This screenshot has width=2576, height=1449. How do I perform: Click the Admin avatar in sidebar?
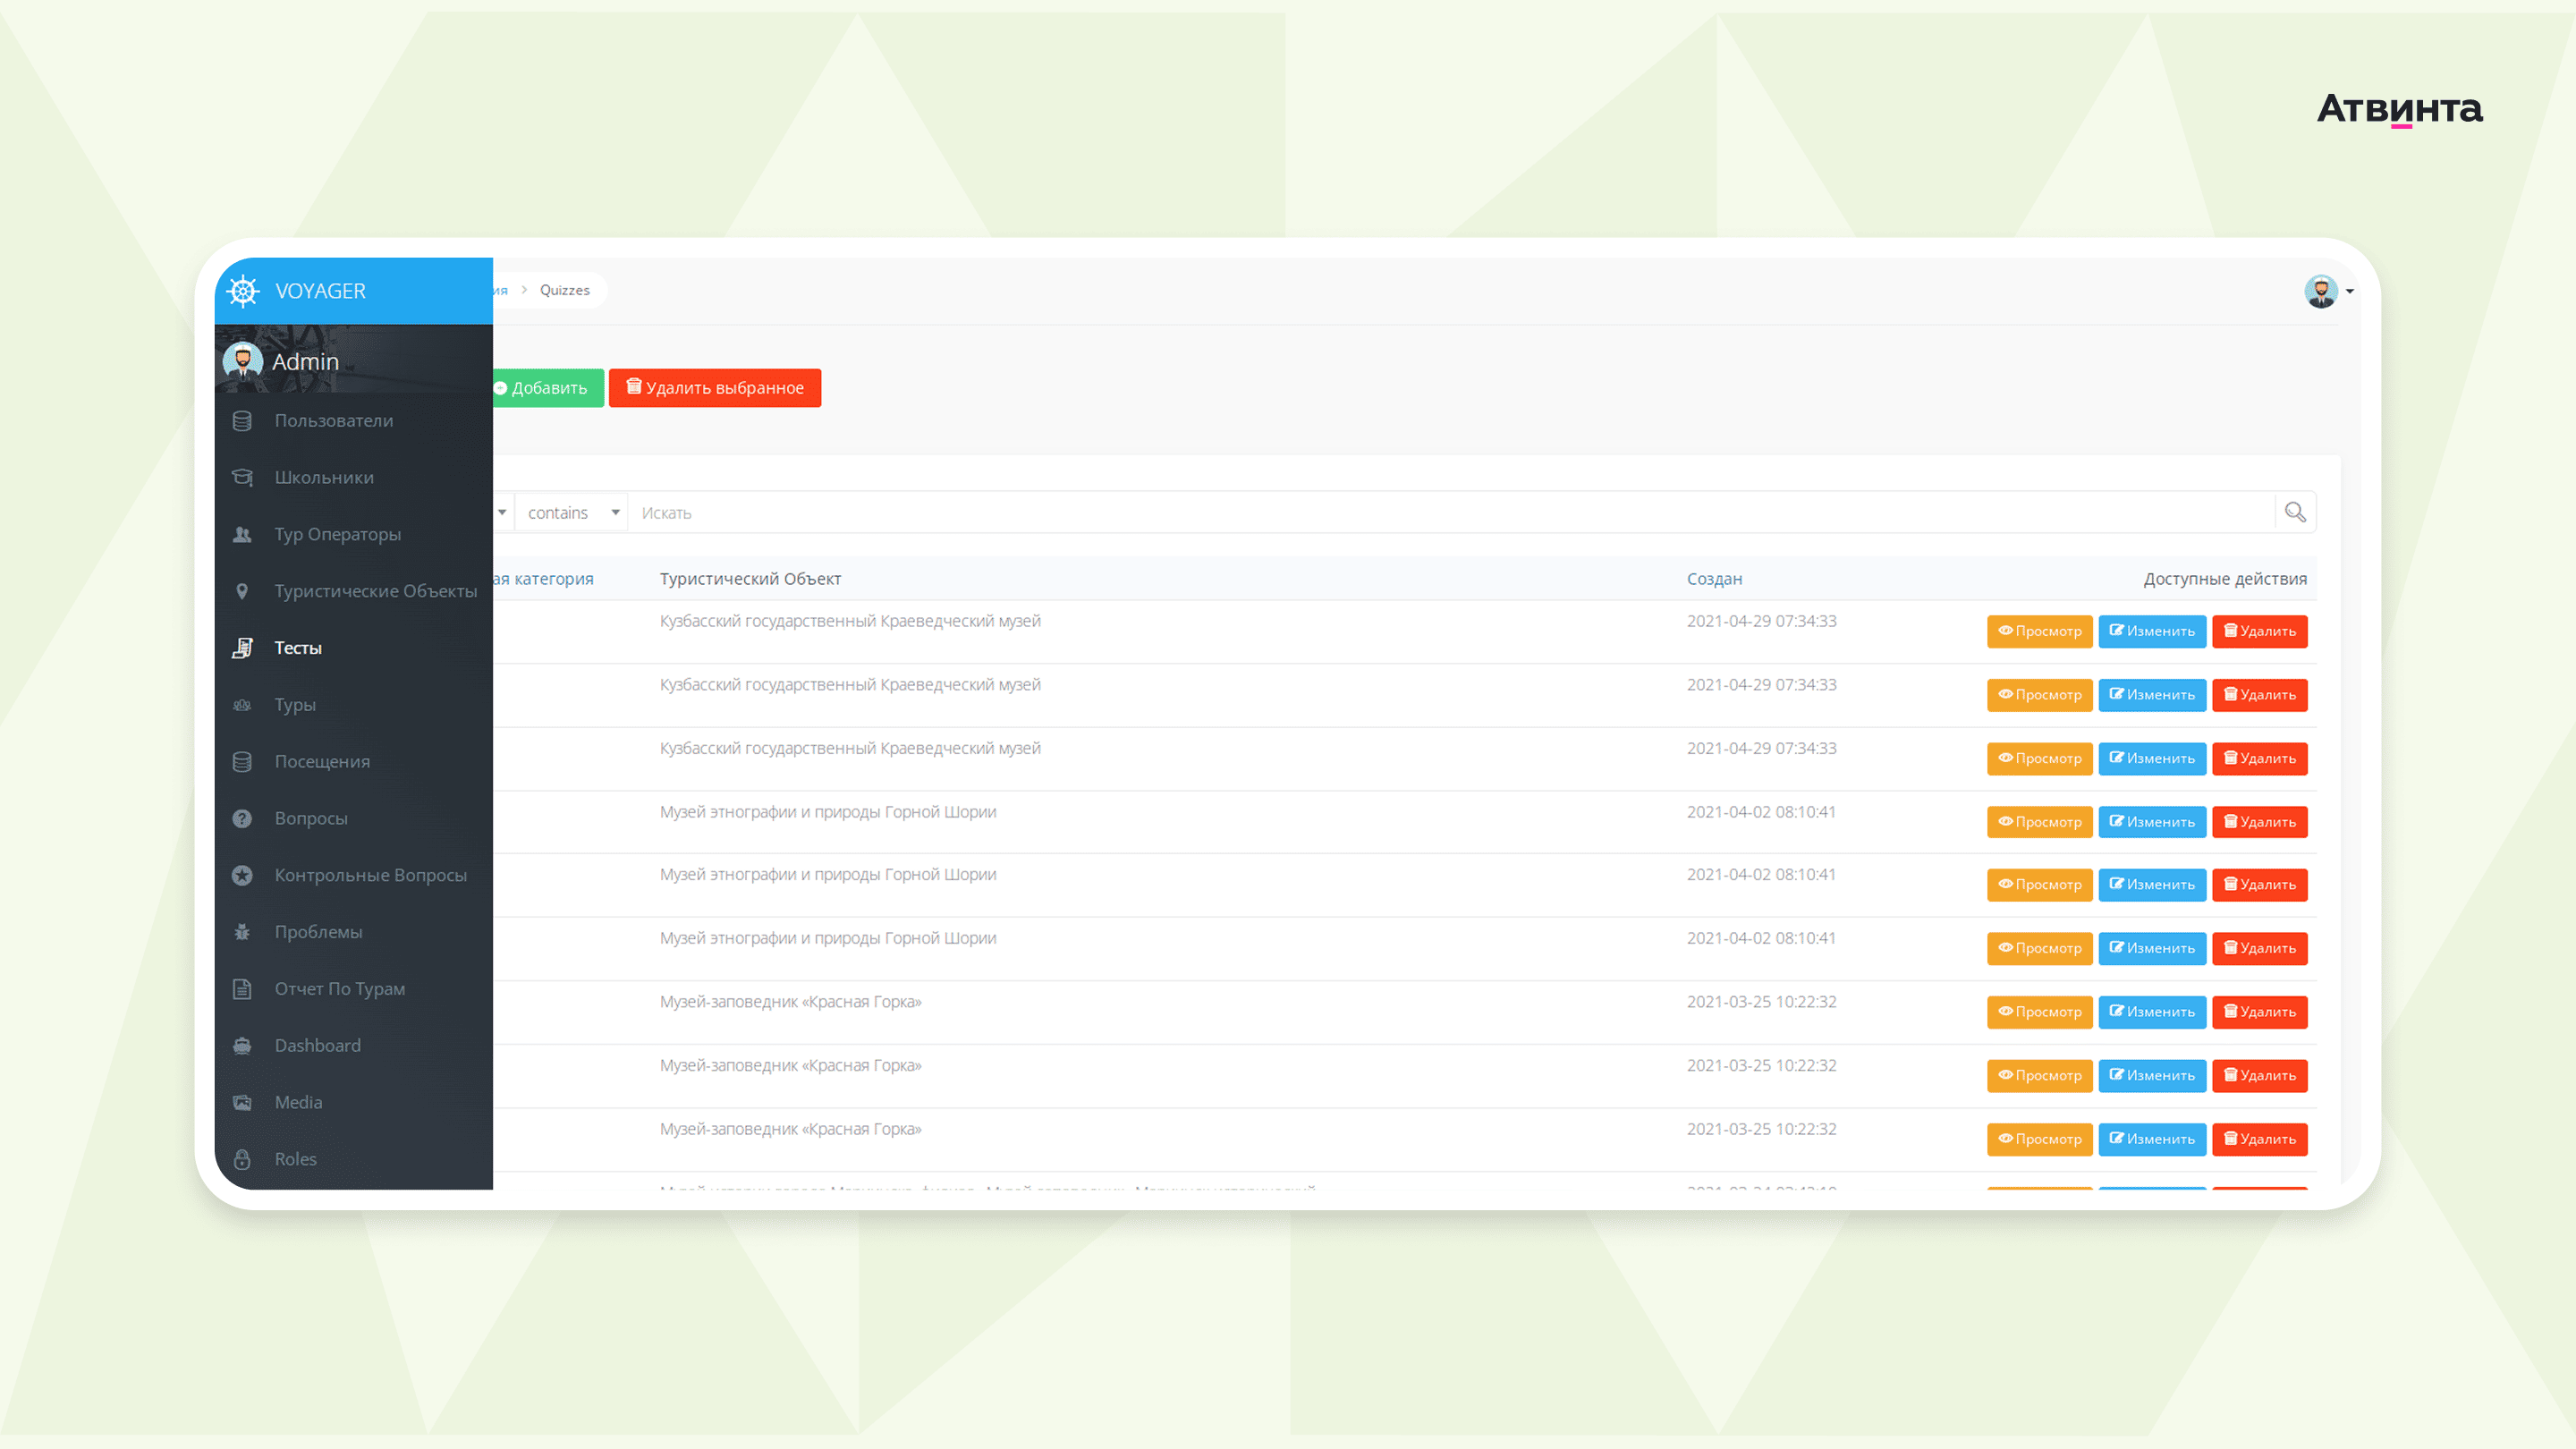pyautogui.click(x=243, y=361)
